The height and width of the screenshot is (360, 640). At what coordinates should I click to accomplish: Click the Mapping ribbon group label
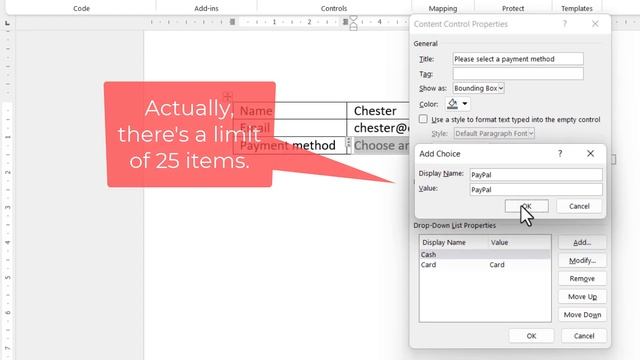(443, 8)
